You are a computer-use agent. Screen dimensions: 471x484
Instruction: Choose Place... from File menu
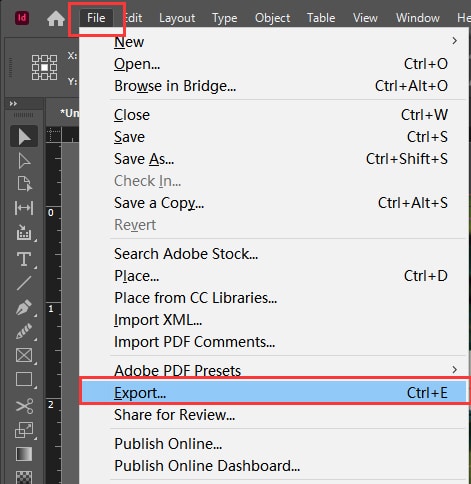pos(273,276)
